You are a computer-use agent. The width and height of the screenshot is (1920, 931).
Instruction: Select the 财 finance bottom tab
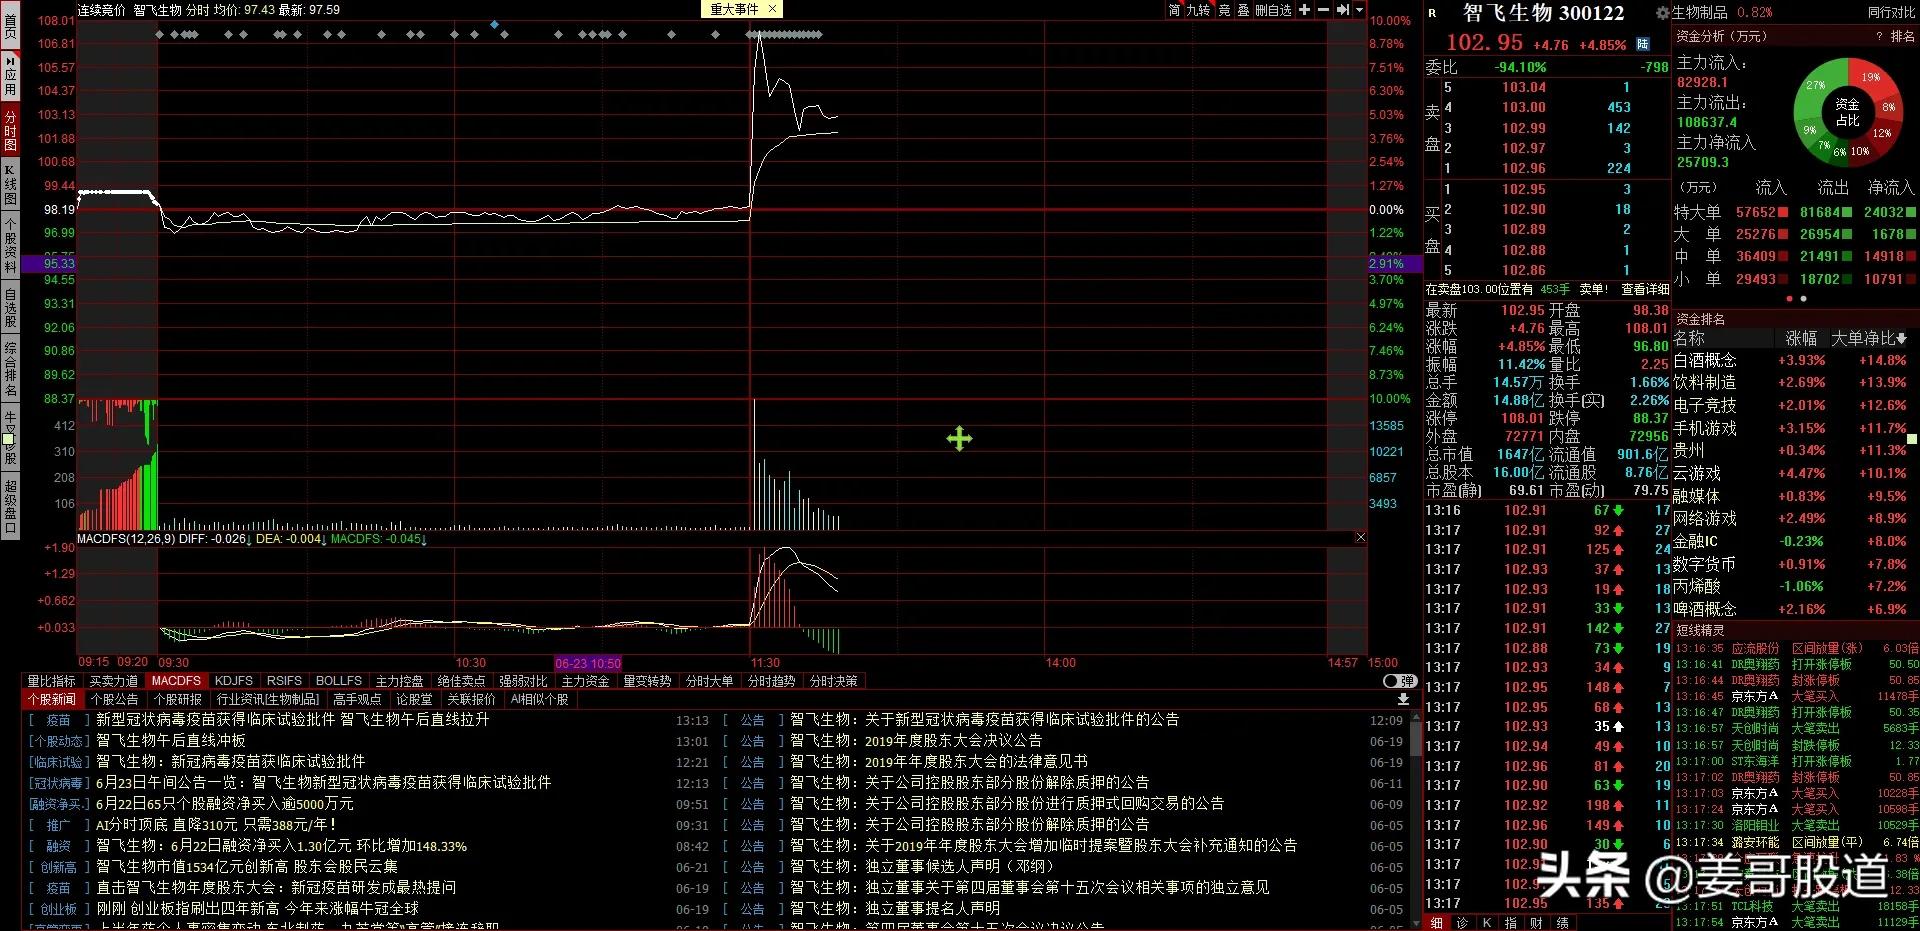click(1536, 923)
